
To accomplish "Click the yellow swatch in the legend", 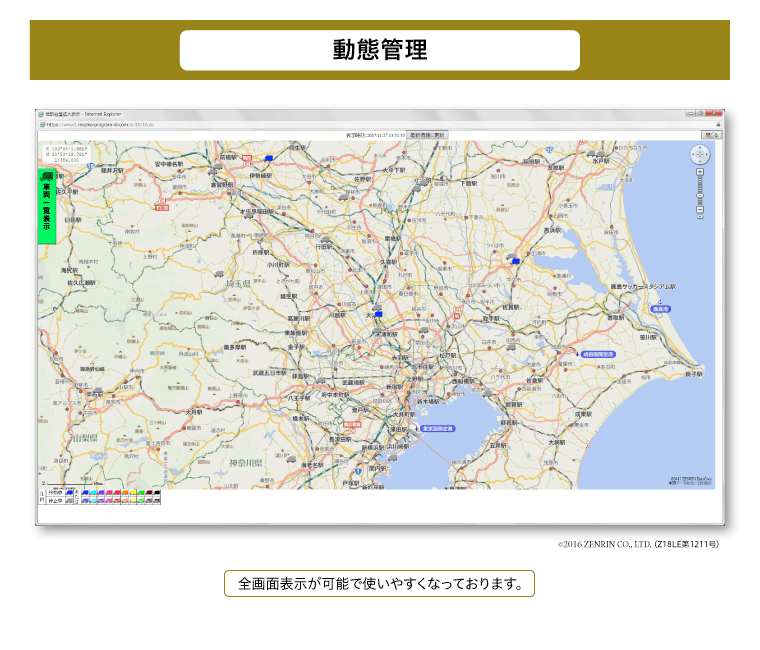I will coord(131,492).
